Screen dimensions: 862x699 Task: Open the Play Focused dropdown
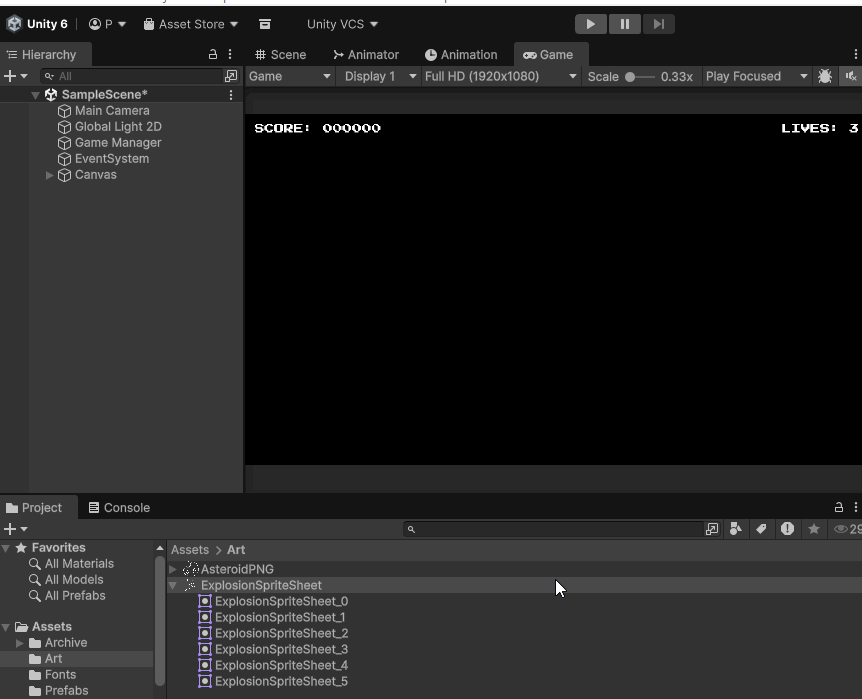pos(756,76)
